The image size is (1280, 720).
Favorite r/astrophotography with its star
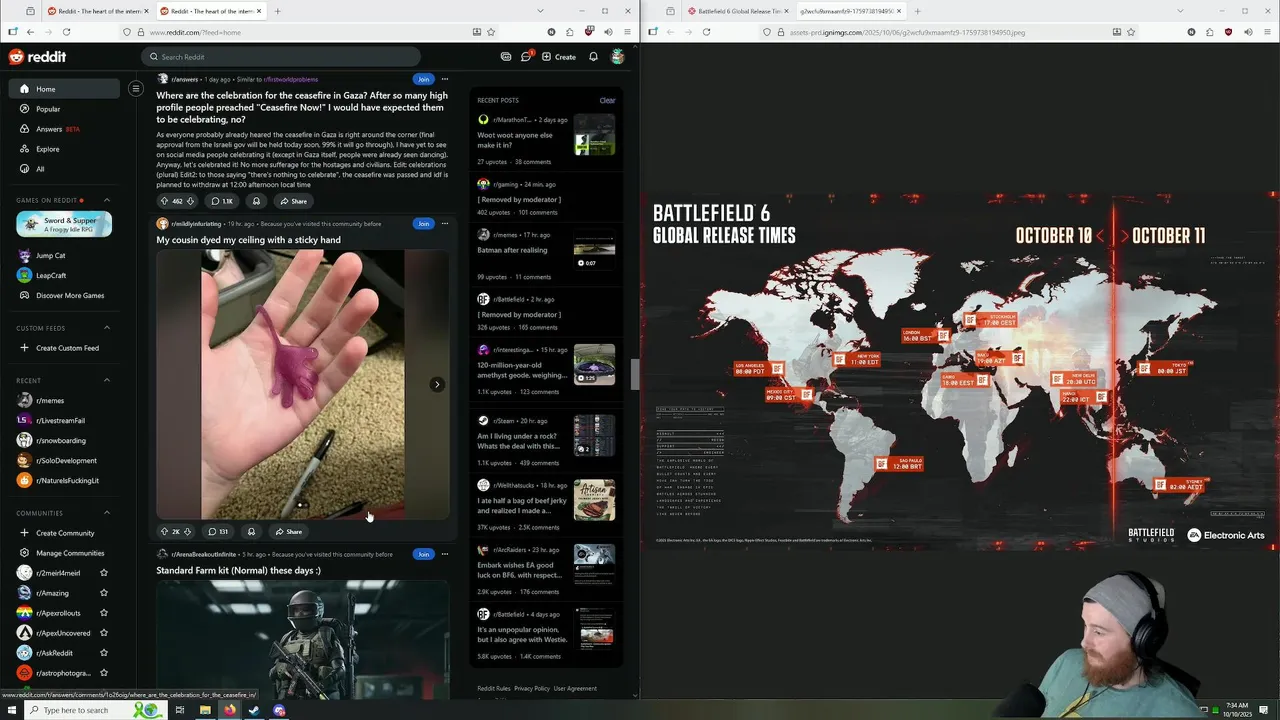tap(104, 673)
